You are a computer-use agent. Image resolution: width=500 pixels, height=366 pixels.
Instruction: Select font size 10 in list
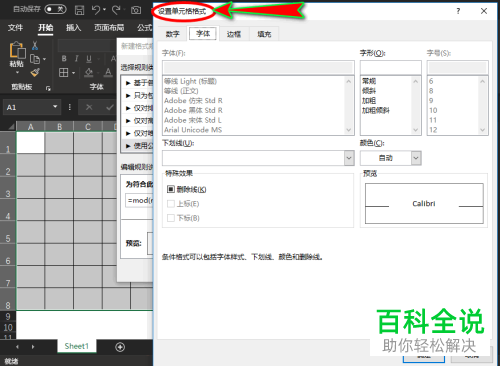click(x=433, y=110)
